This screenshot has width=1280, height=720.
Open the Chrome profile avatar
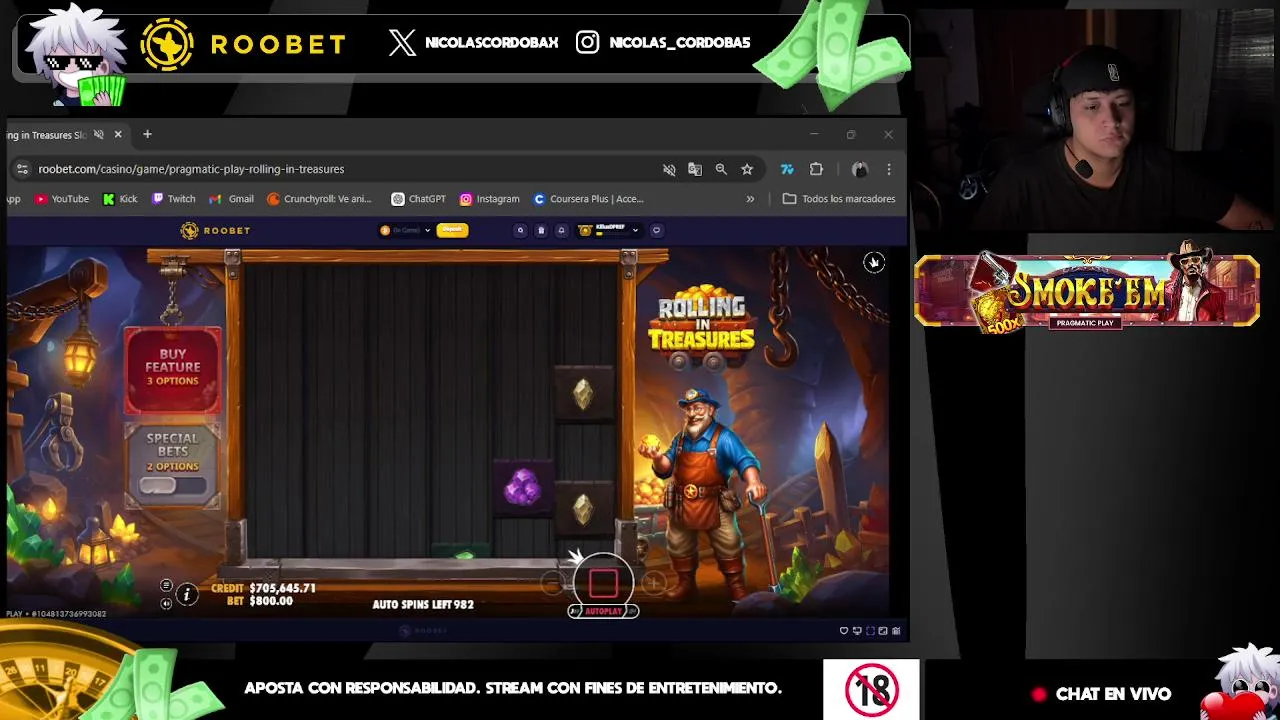click(x=859, y=170)
